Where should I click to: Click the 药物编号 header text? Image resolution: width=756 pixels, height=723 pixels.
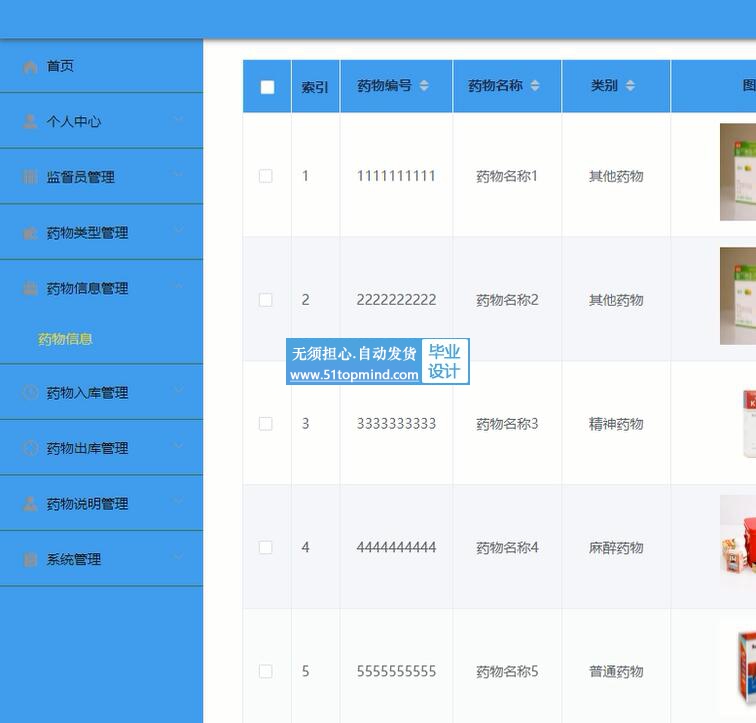click(x=384, y=86)
